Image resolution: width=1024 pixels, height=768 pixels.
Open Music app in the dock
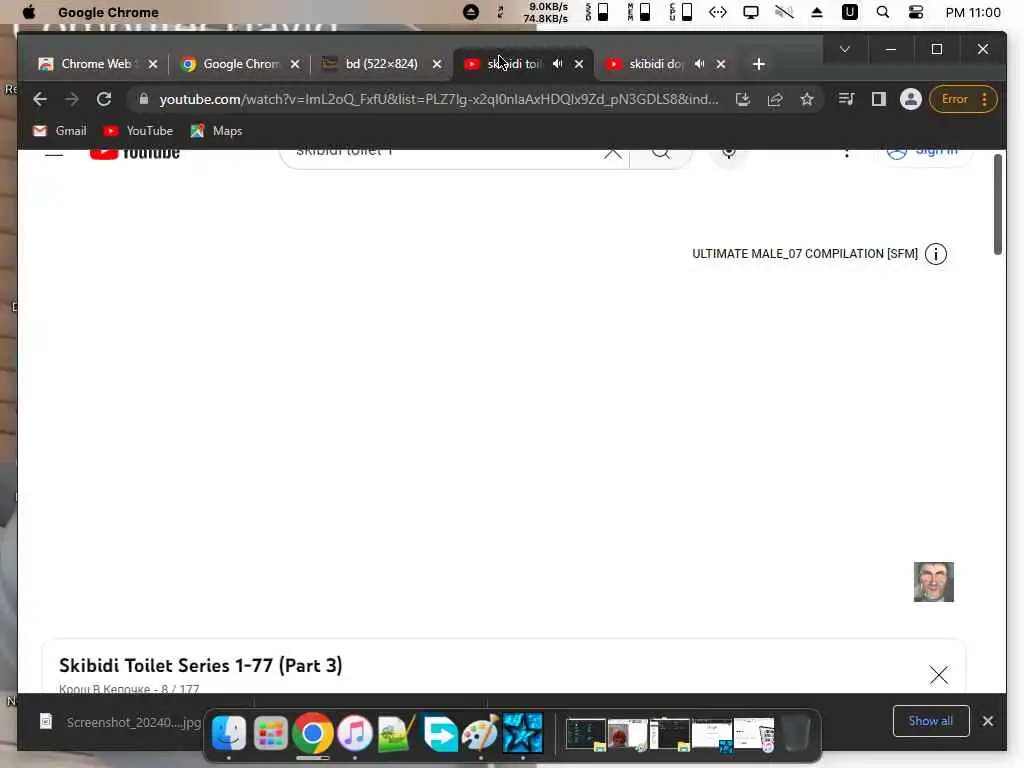[355, 733]
